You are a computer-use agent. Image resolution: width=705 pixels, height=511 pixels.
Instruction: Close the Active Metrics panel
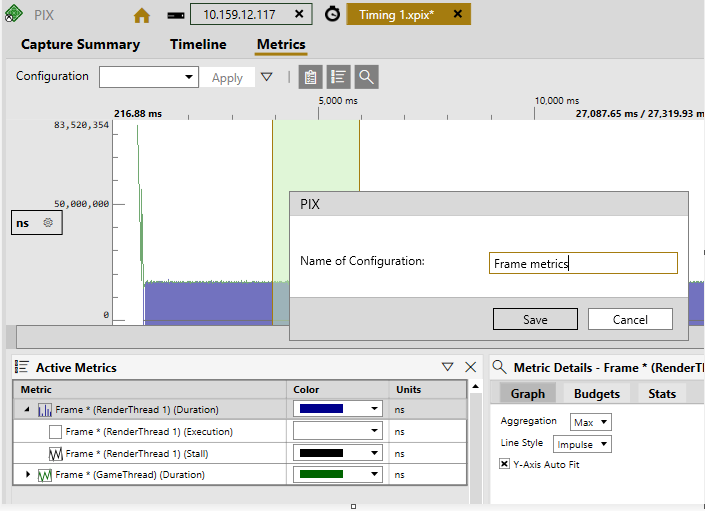coord(470,367)
